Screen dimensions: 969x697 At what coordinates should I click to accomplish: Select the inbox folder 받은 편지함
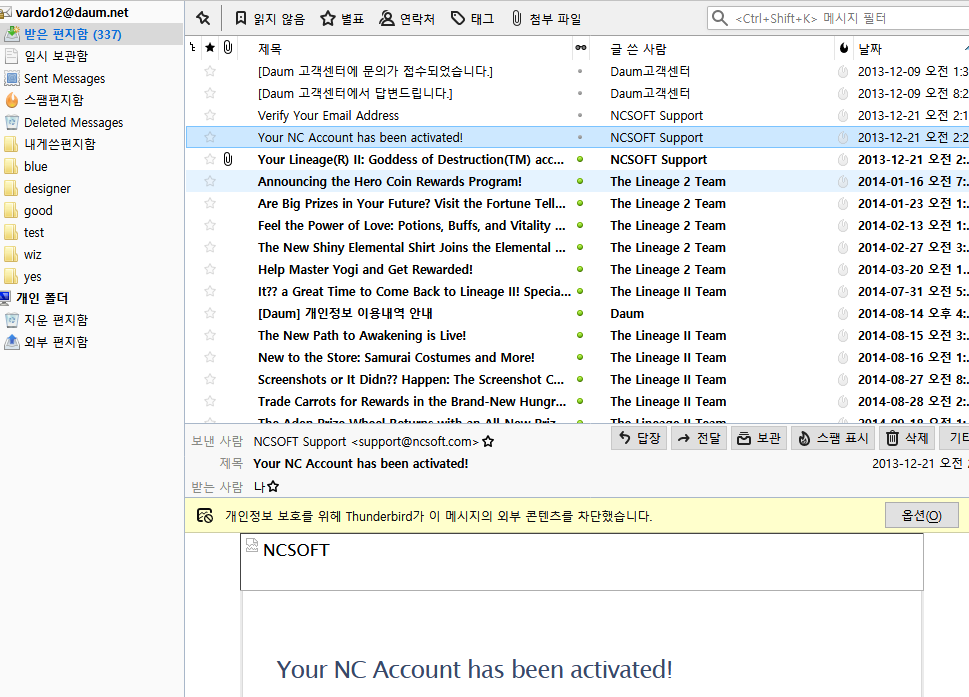click(91, 34)
